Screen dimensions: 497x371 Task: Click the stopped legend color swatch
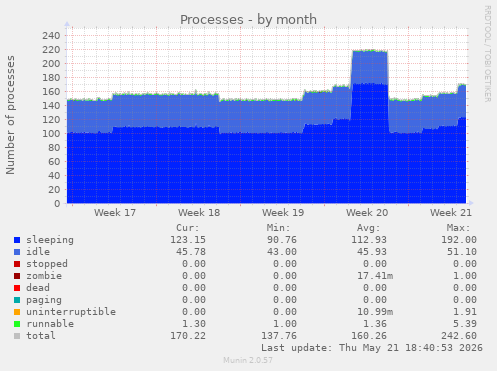point(17,264)
